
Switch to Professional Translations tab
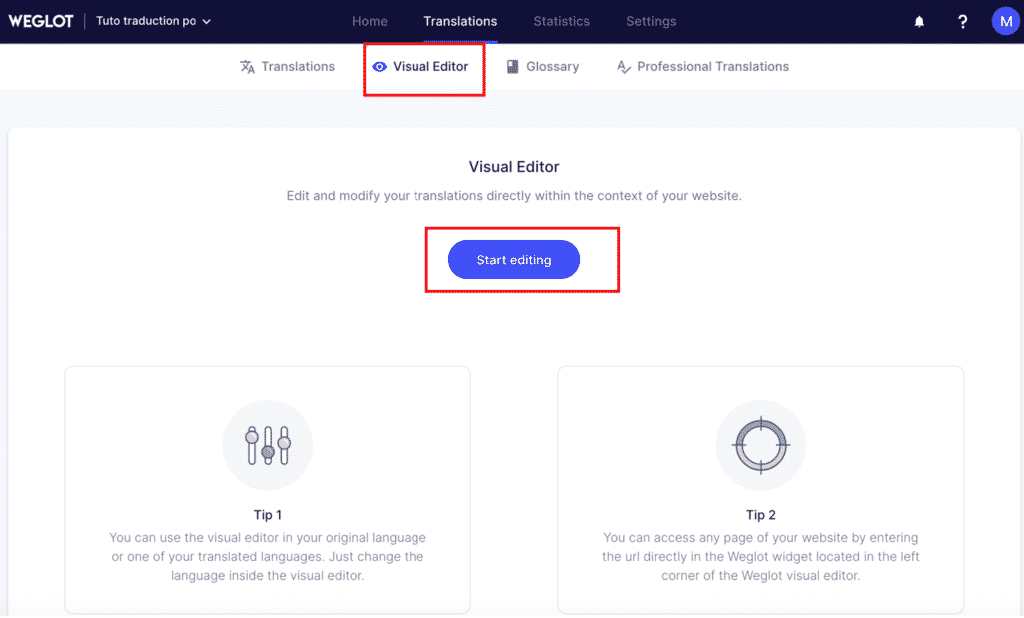coord(712,67)
